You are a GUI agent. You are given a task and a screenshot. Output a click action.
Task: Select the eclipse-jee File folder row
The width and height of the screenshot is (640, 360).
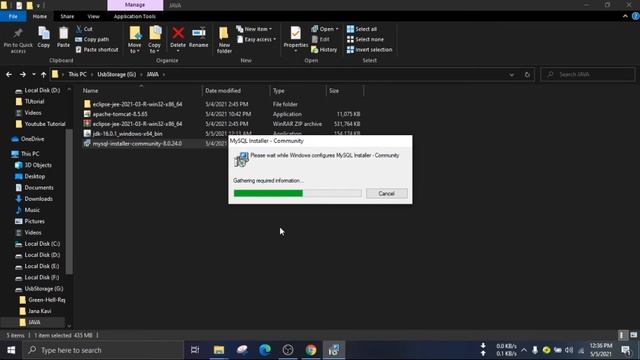click(222, 104)
